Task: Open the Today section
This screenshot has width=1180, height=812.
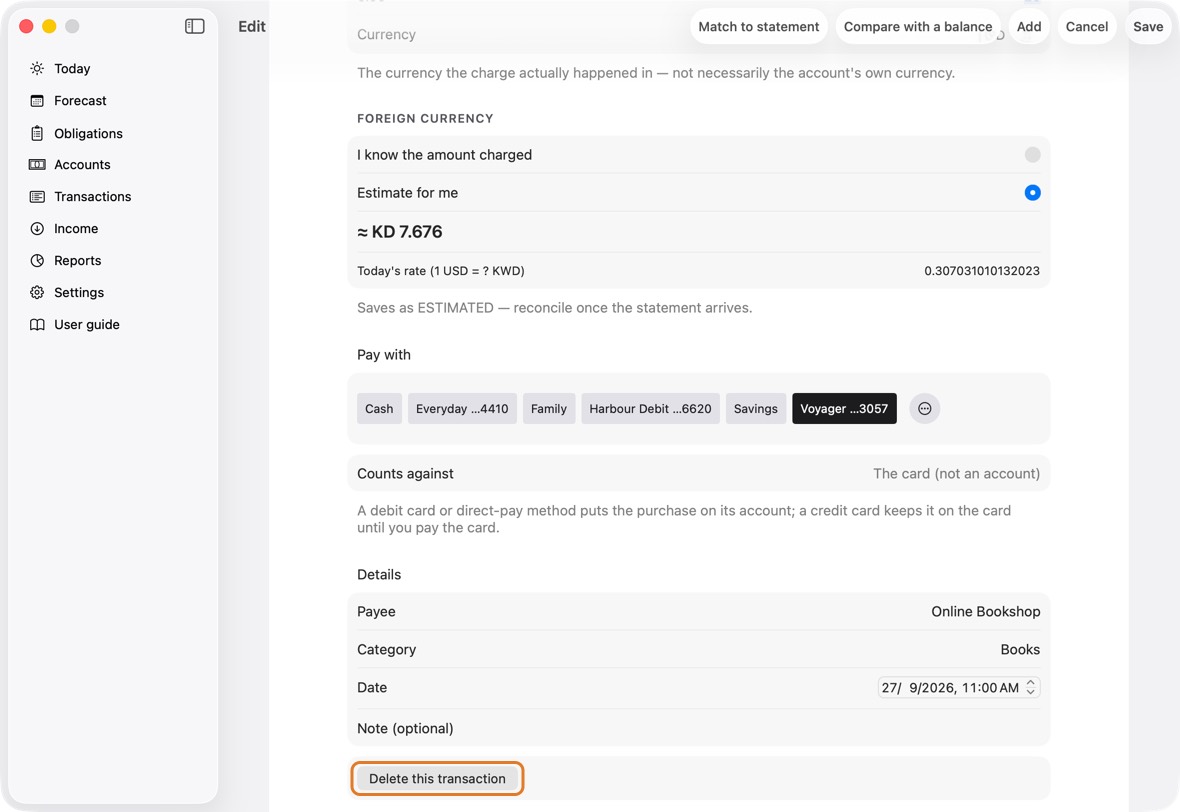Action: [72, 68]
